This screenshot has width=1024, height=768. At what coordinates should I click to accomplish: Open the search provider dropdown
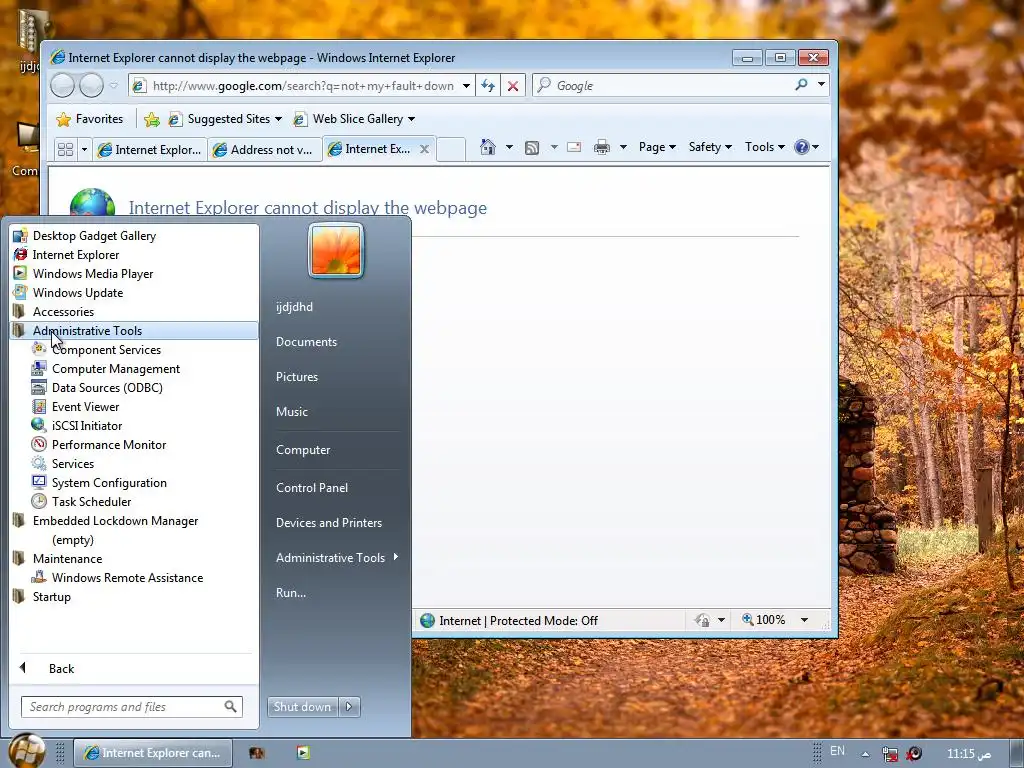coord(822,85)
